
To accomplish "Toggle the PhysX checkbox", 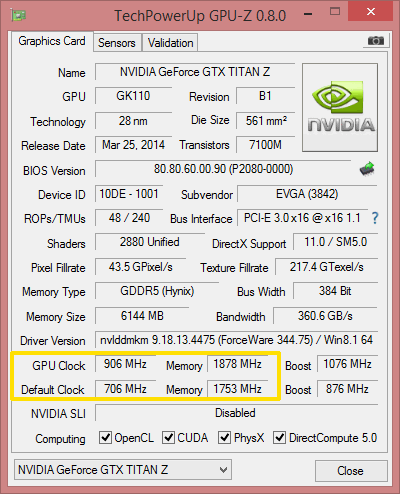I will pyautogui.click(x=224, y=438).
